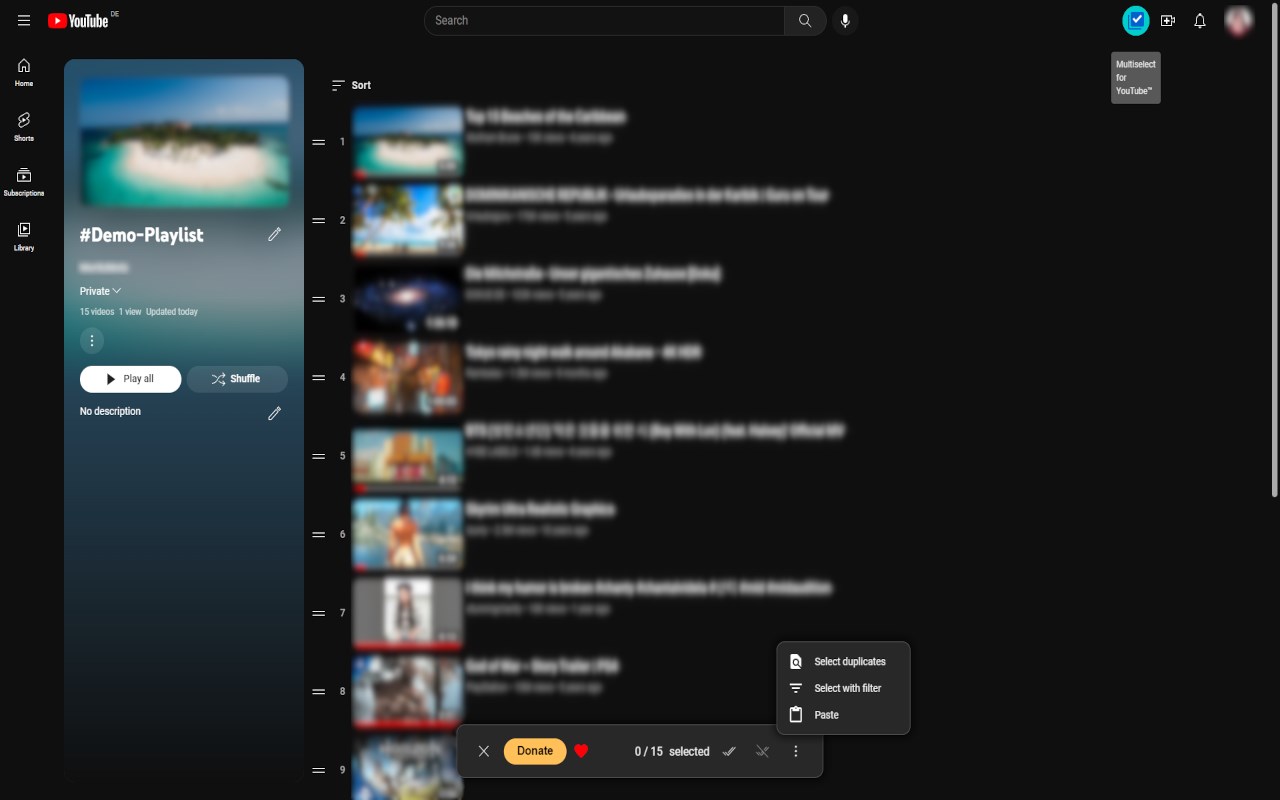This screenshot has width=1280, height=800.
Task: Click the Multiselect for YouTube extension icon
Action: click(x=1136, y=20)
